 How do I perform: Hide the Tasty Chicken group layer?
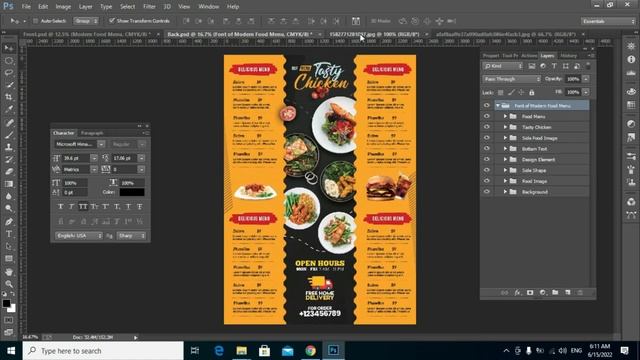pyautogui.click(x=486, y=127)
